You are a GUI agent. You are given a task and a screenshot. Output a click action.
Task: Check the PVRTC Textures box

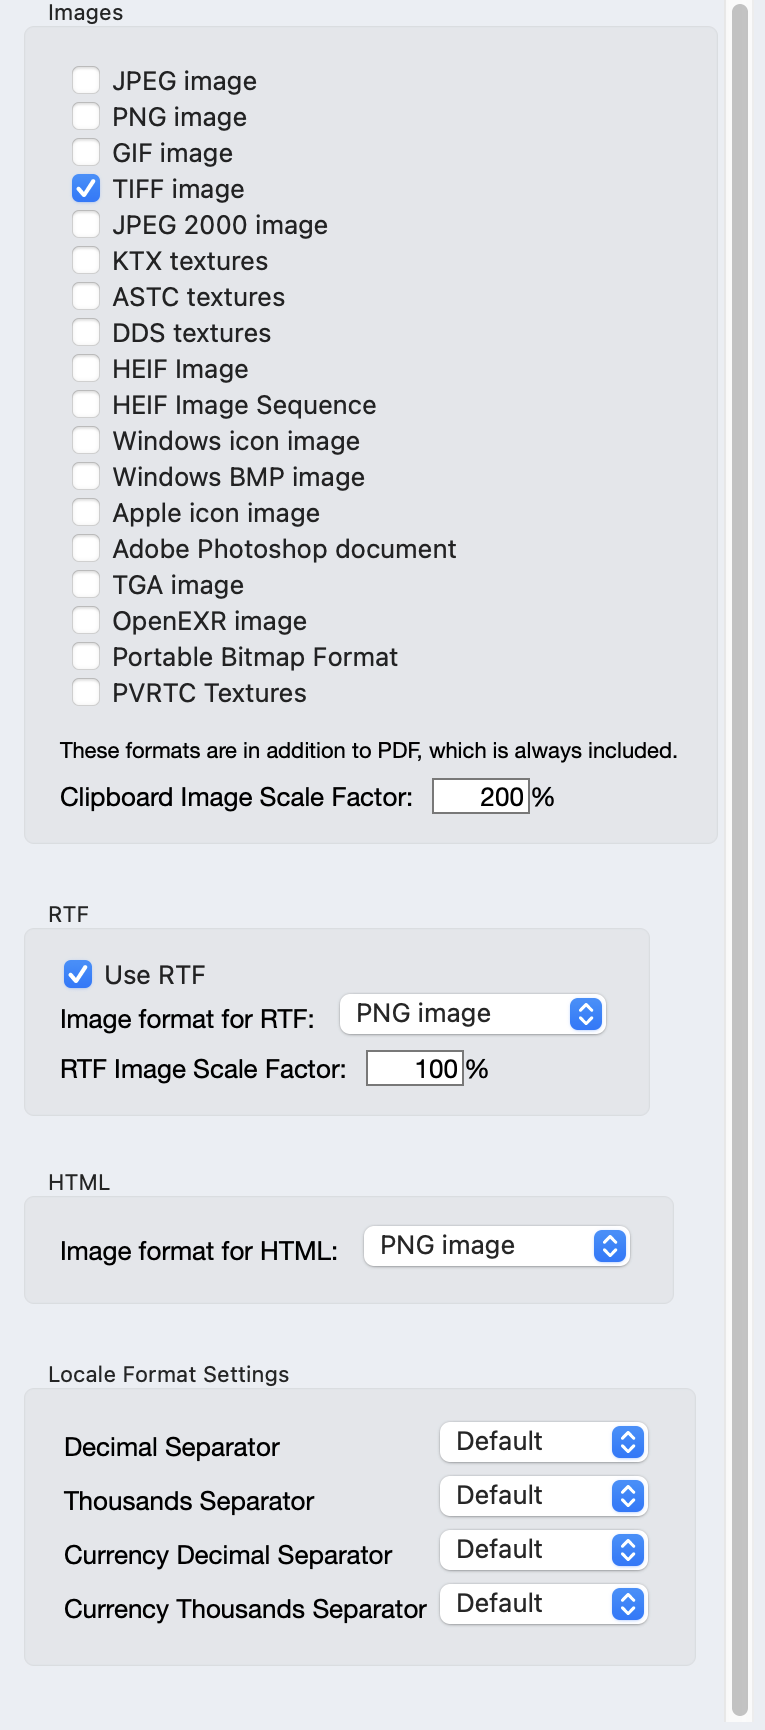click(86, 692)
